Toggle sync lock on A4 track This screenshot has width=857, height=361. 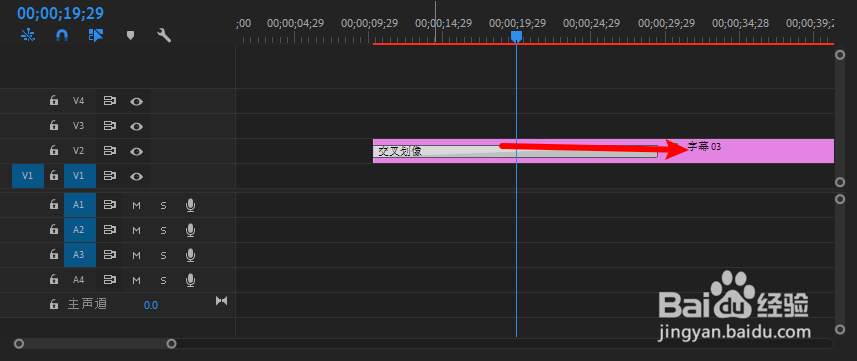pos(110,280)
